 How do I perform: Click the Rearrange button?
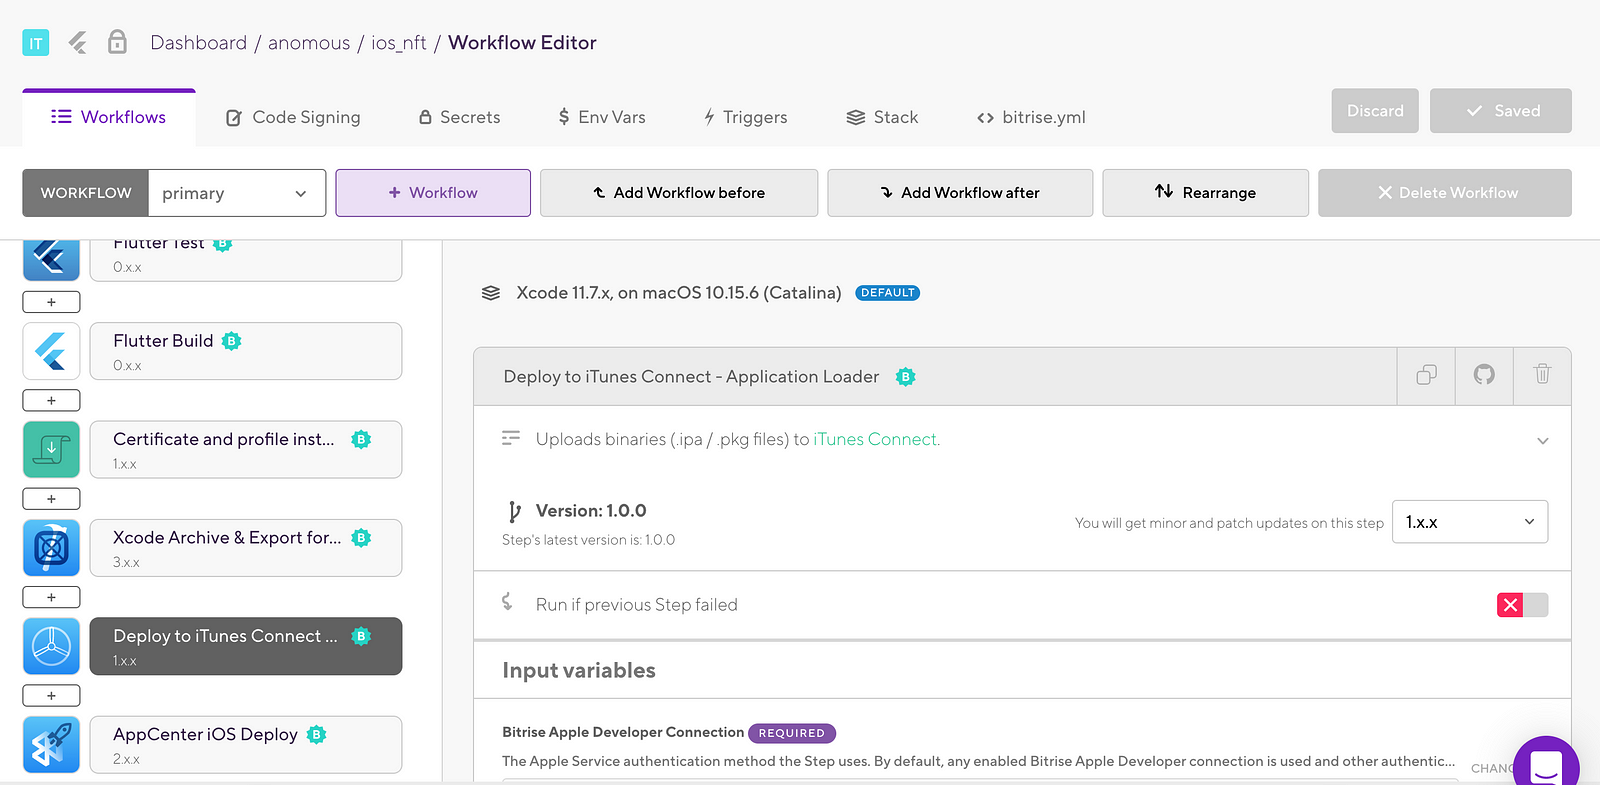(1206, 193)
